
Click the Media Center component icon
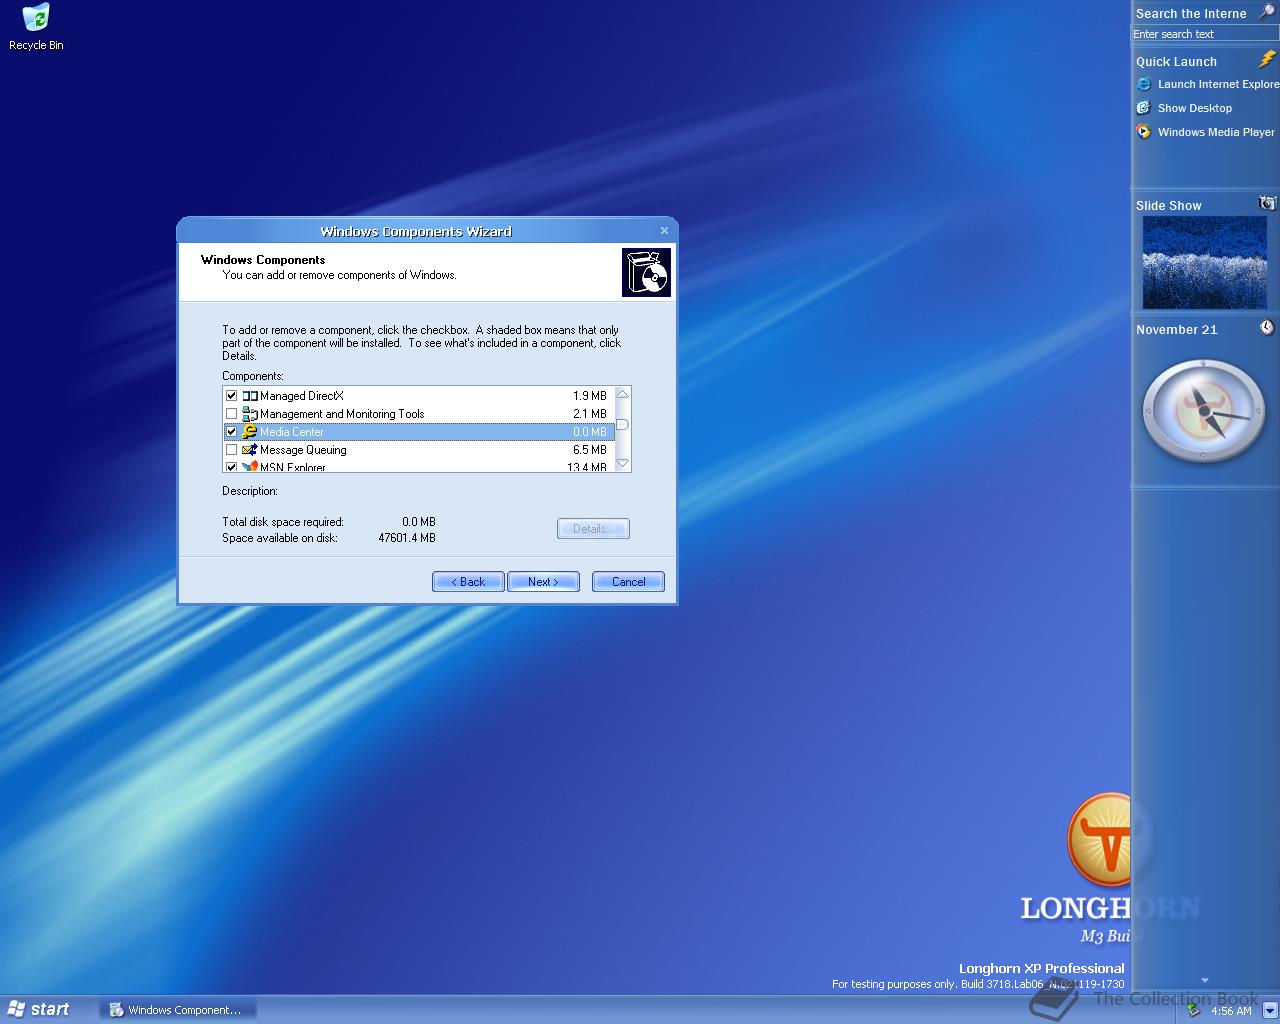tap(250, 432)
